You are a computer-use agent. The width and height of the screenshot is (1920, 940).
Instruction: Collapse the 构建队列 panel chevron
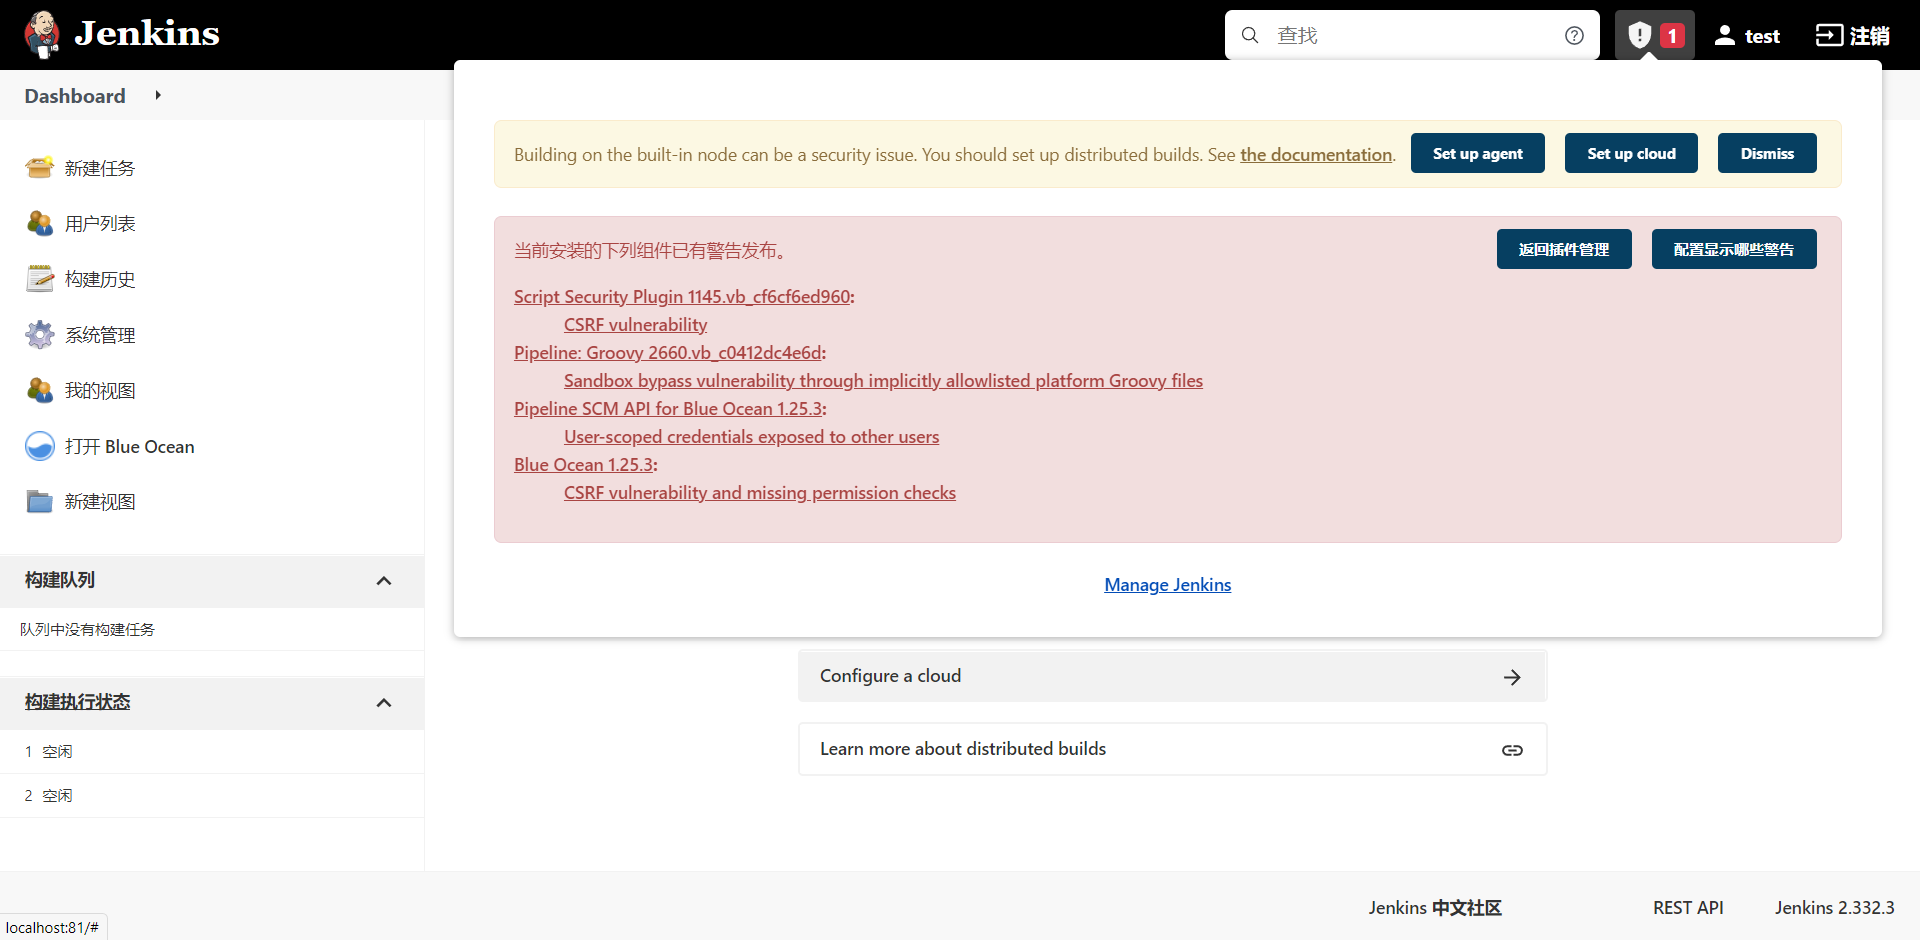point(384,581)
